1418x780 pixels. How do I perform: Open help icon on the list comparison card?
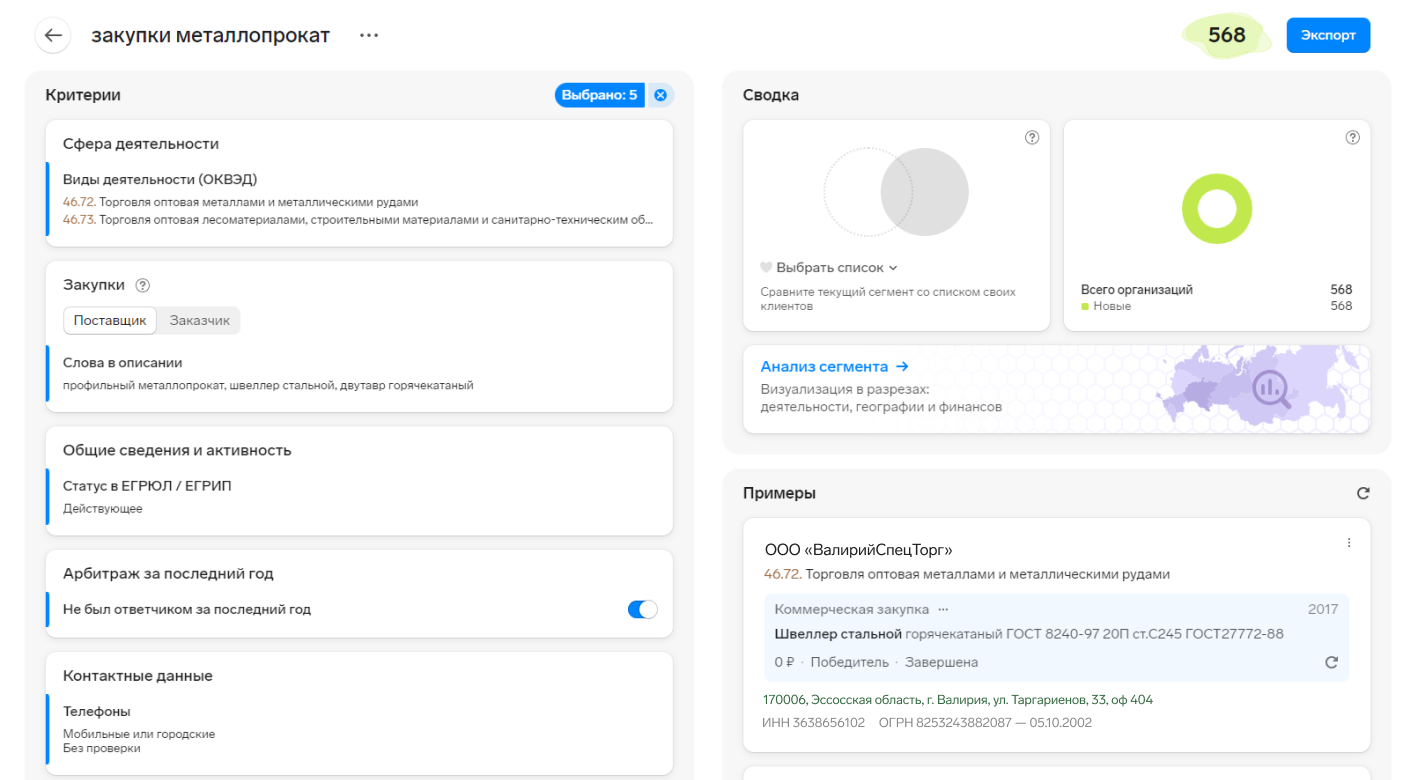point(1032,138)
